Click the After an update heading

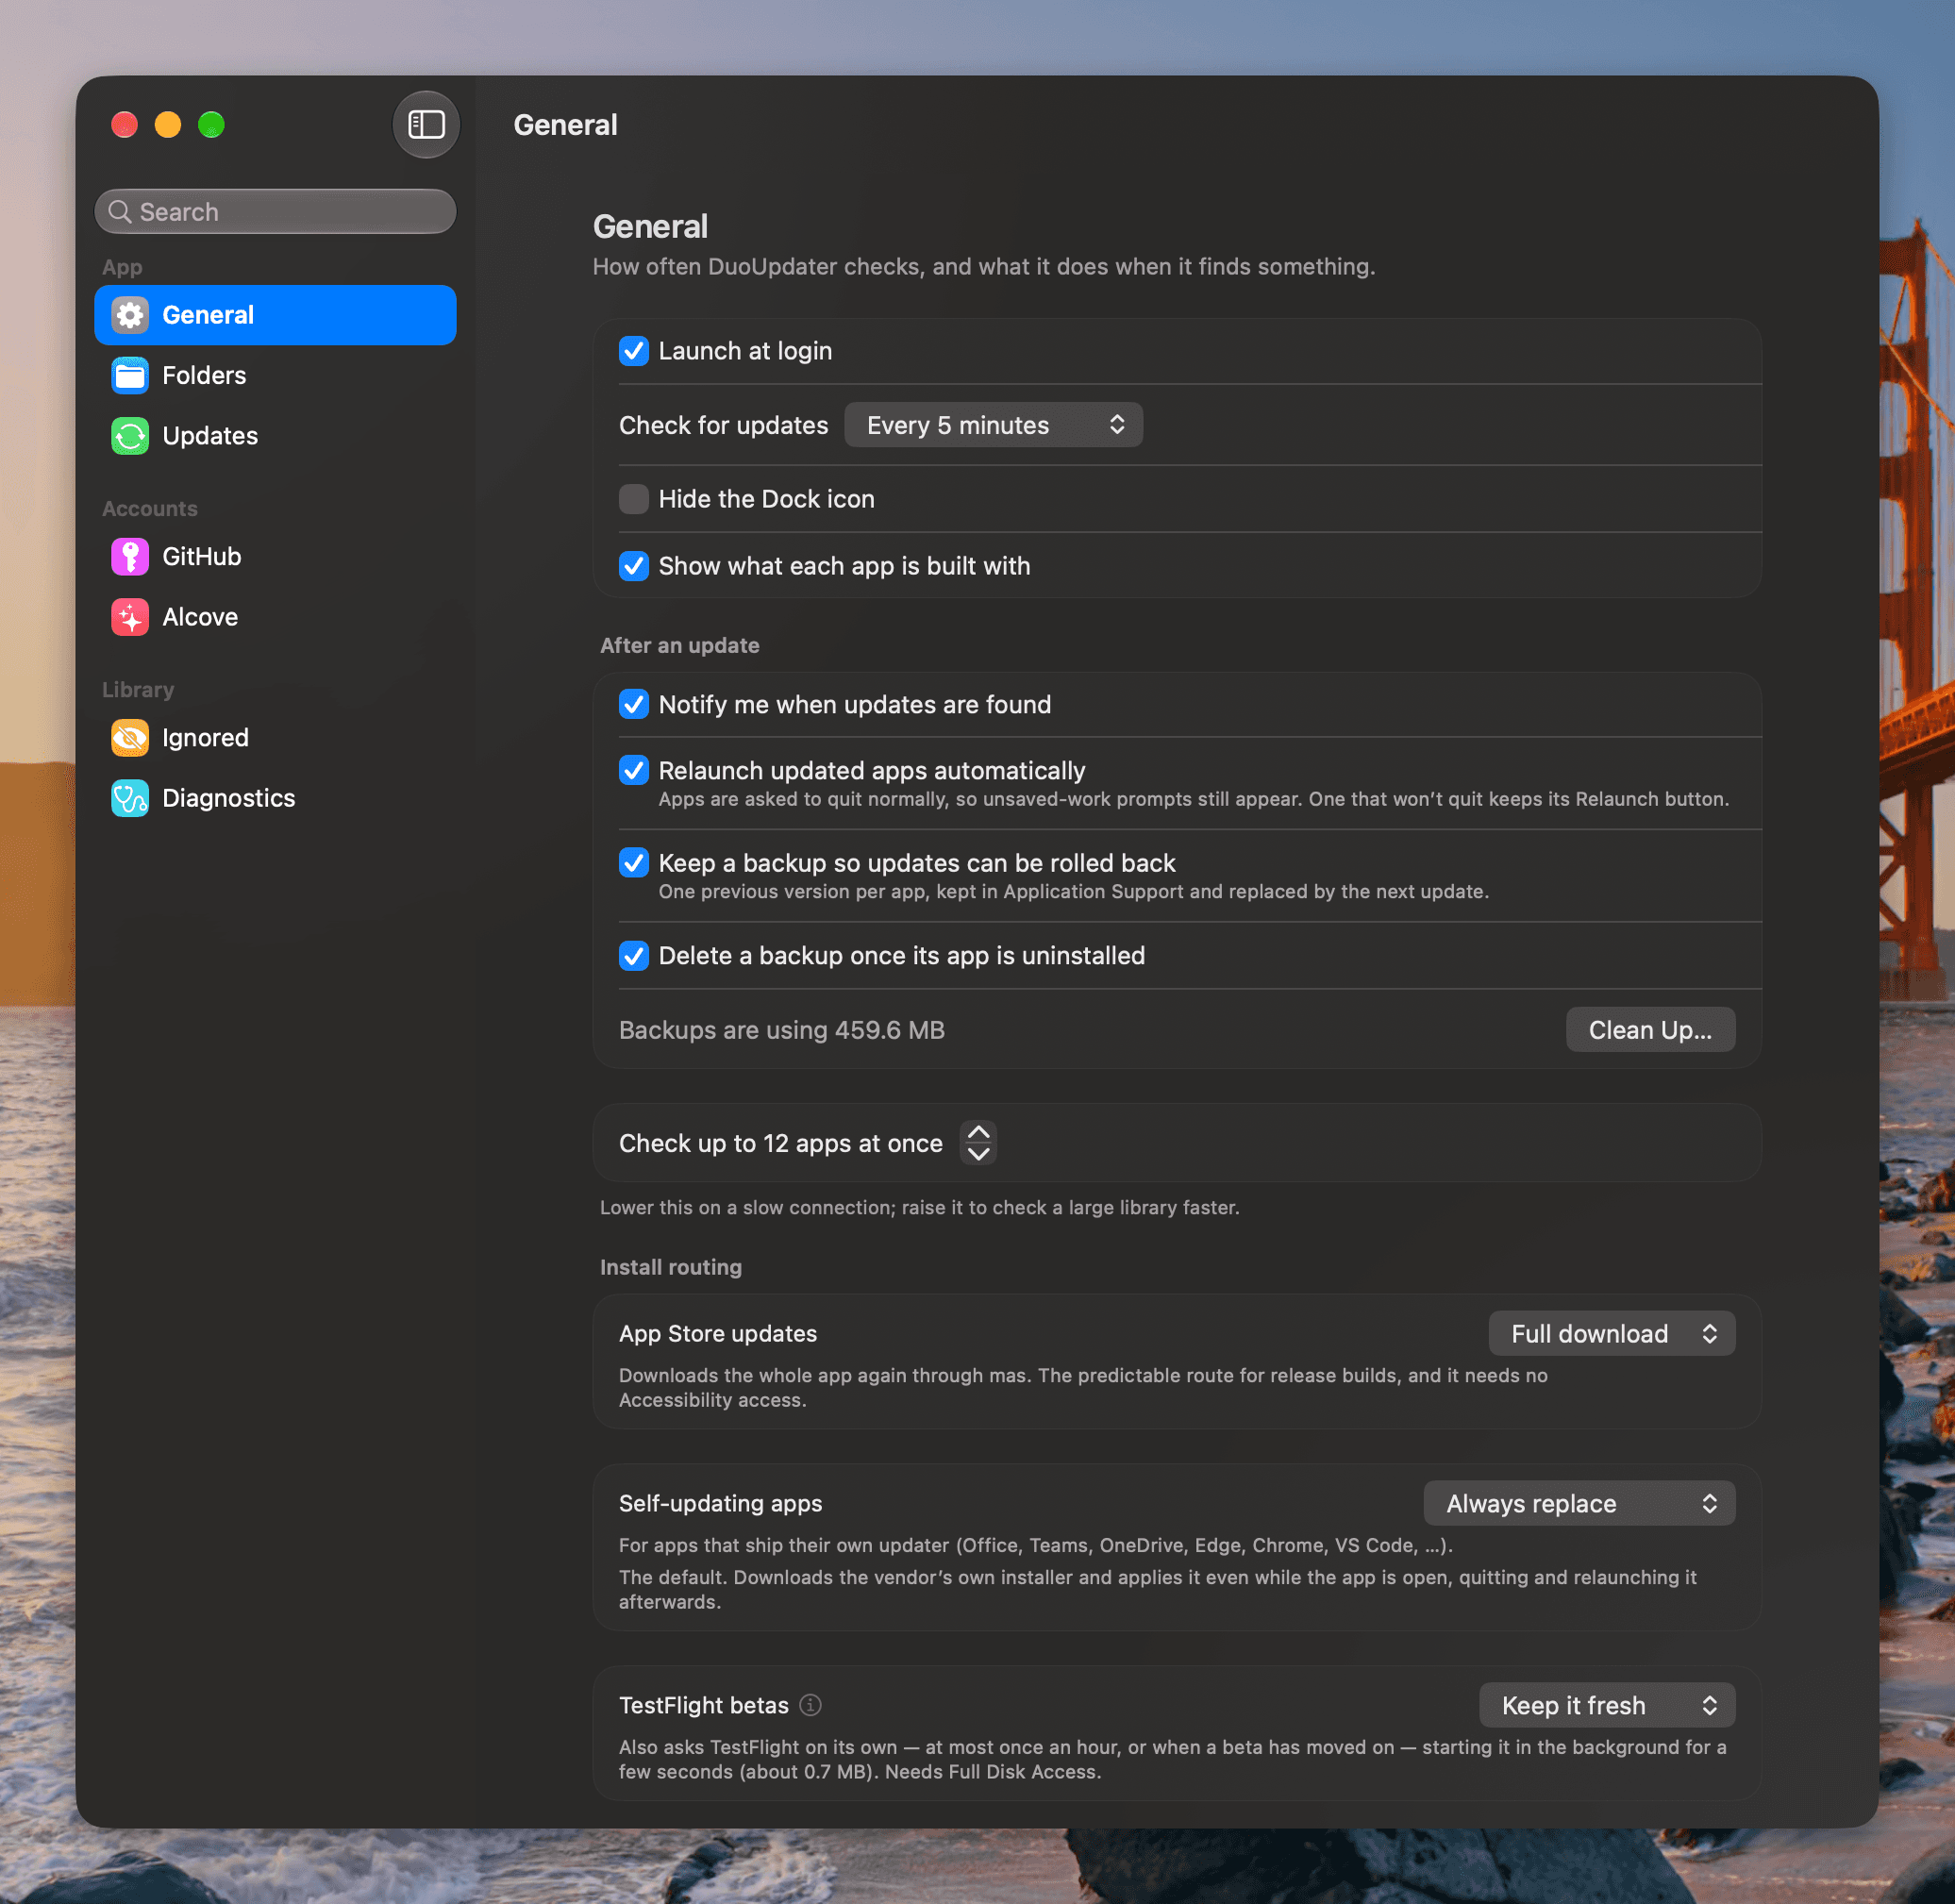680,646
